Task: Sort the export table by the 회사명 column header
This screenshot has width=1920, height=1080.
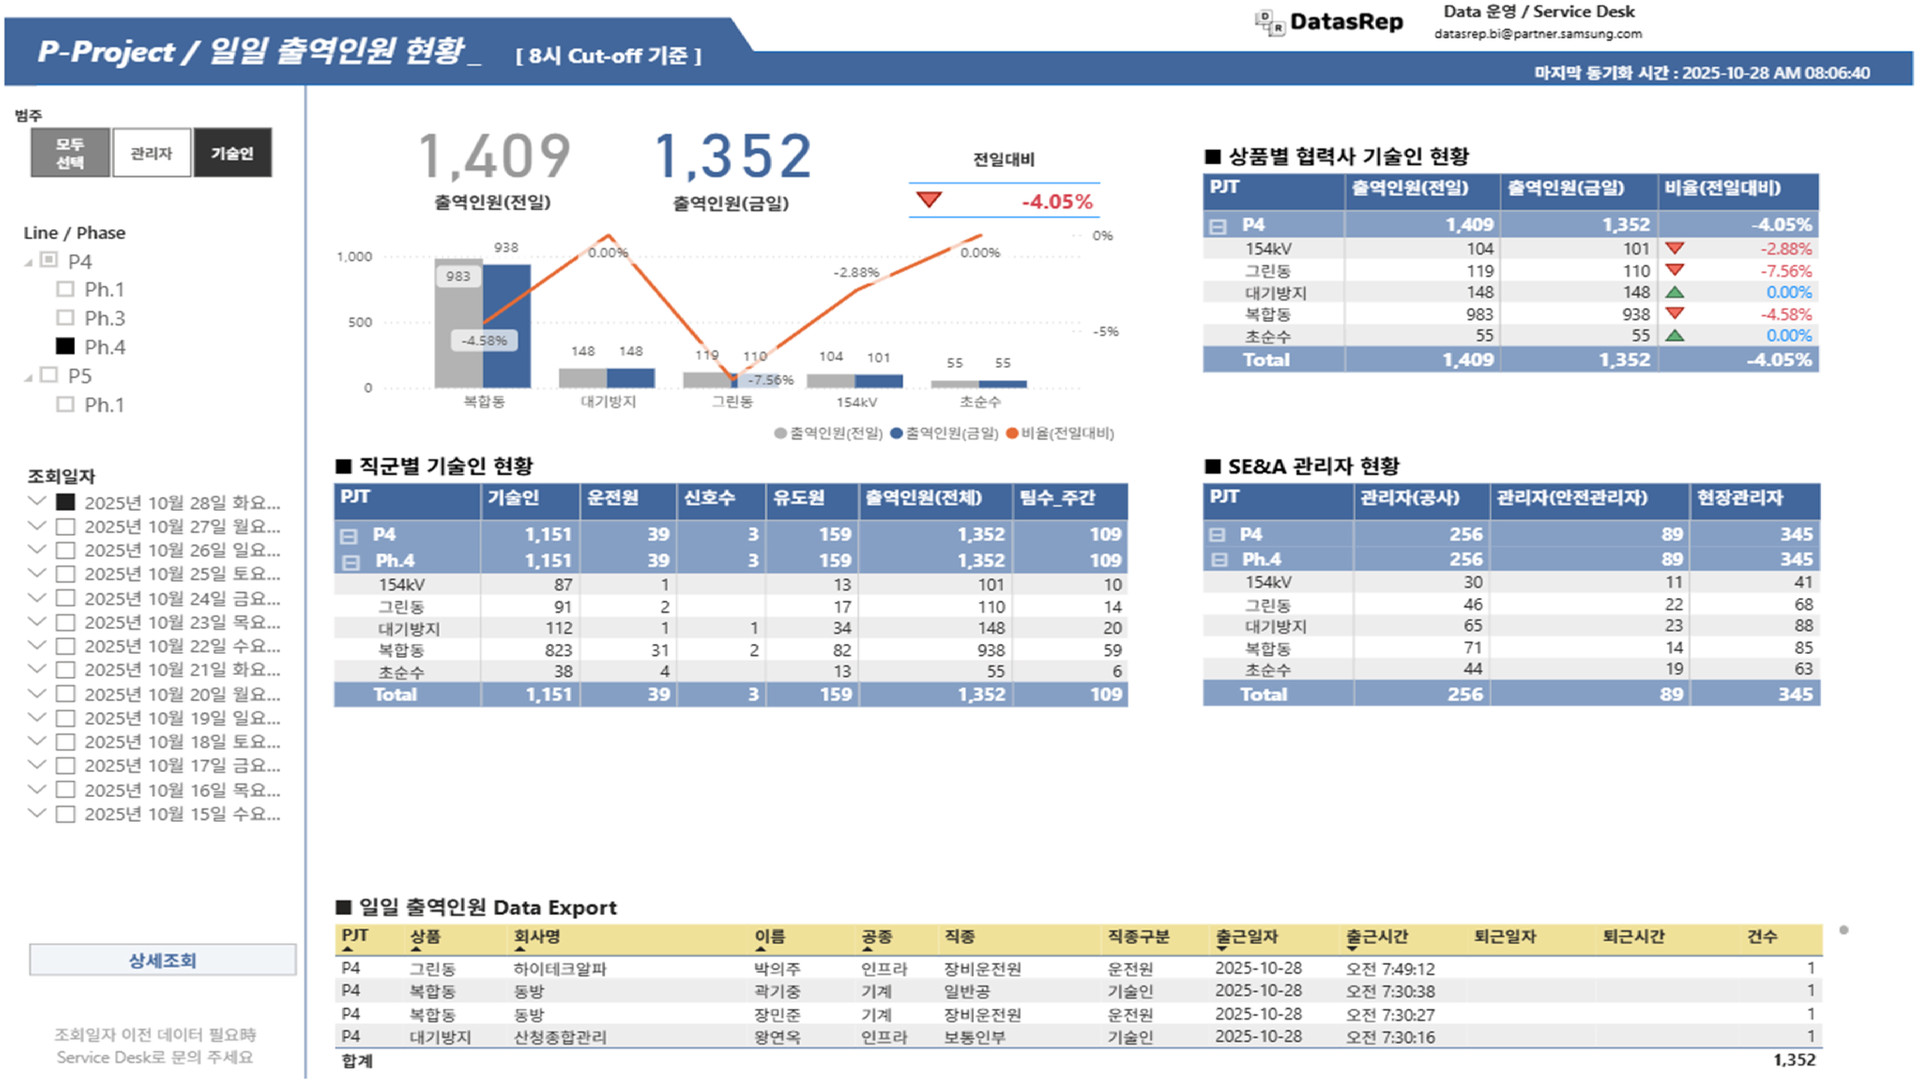Action: click(x=537, y=937)
